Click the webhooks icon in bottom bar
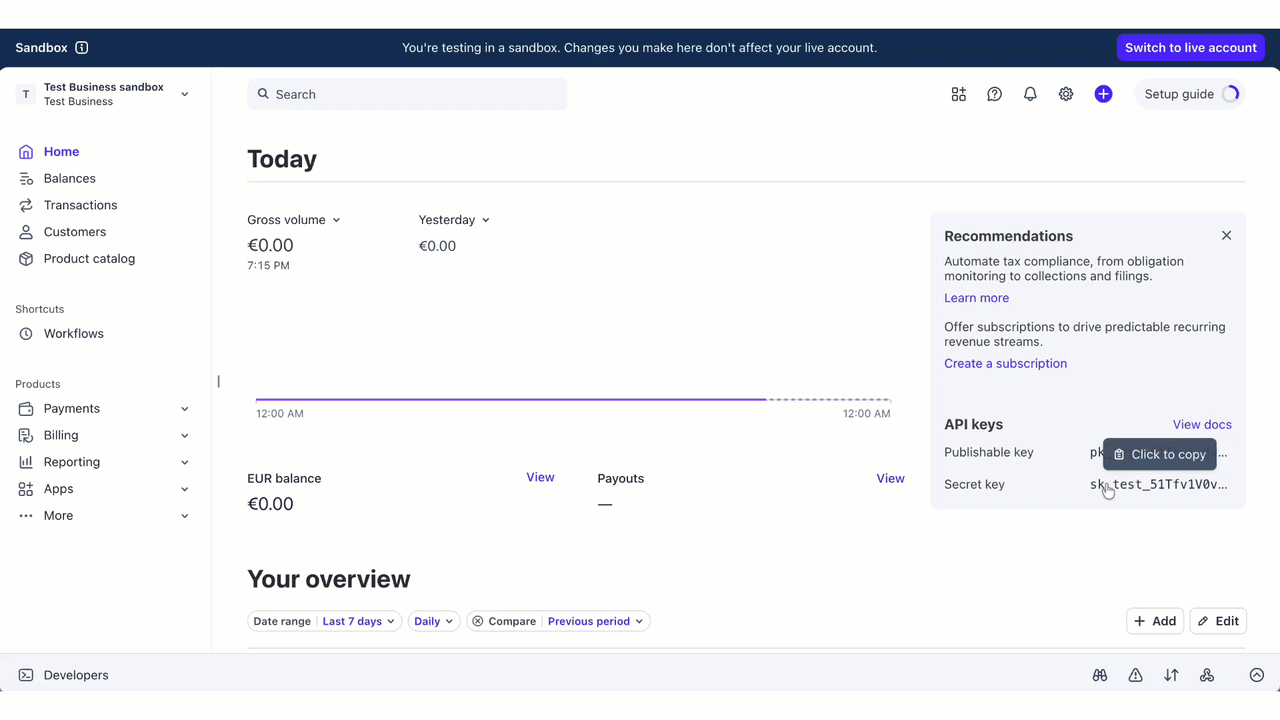The width and height of the screenshot is (1280, 720). pos(1207,675)
